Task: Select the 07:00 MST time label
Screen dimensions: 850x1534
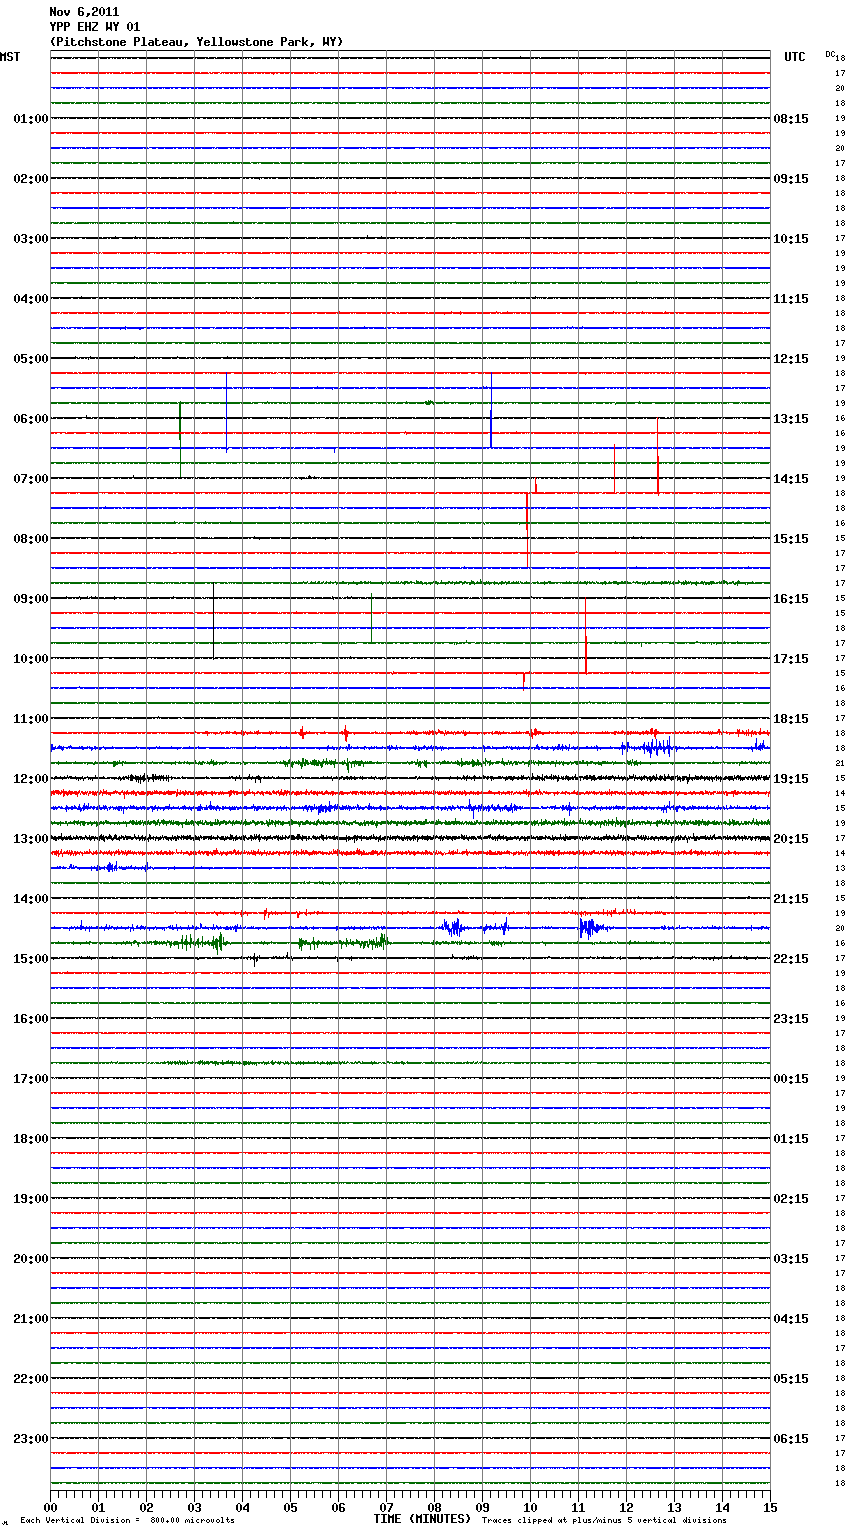Action: [31, 479]
